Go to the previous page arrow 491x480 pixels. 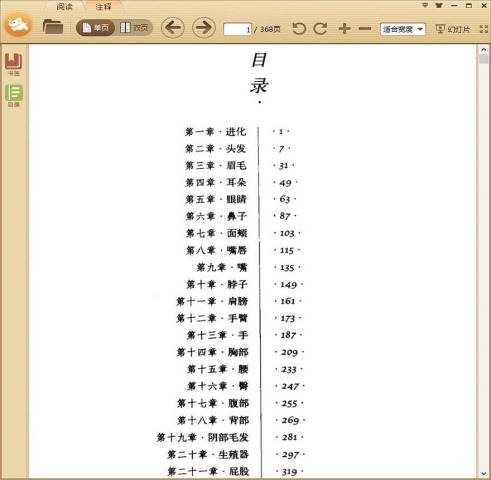tap(173, 28)
